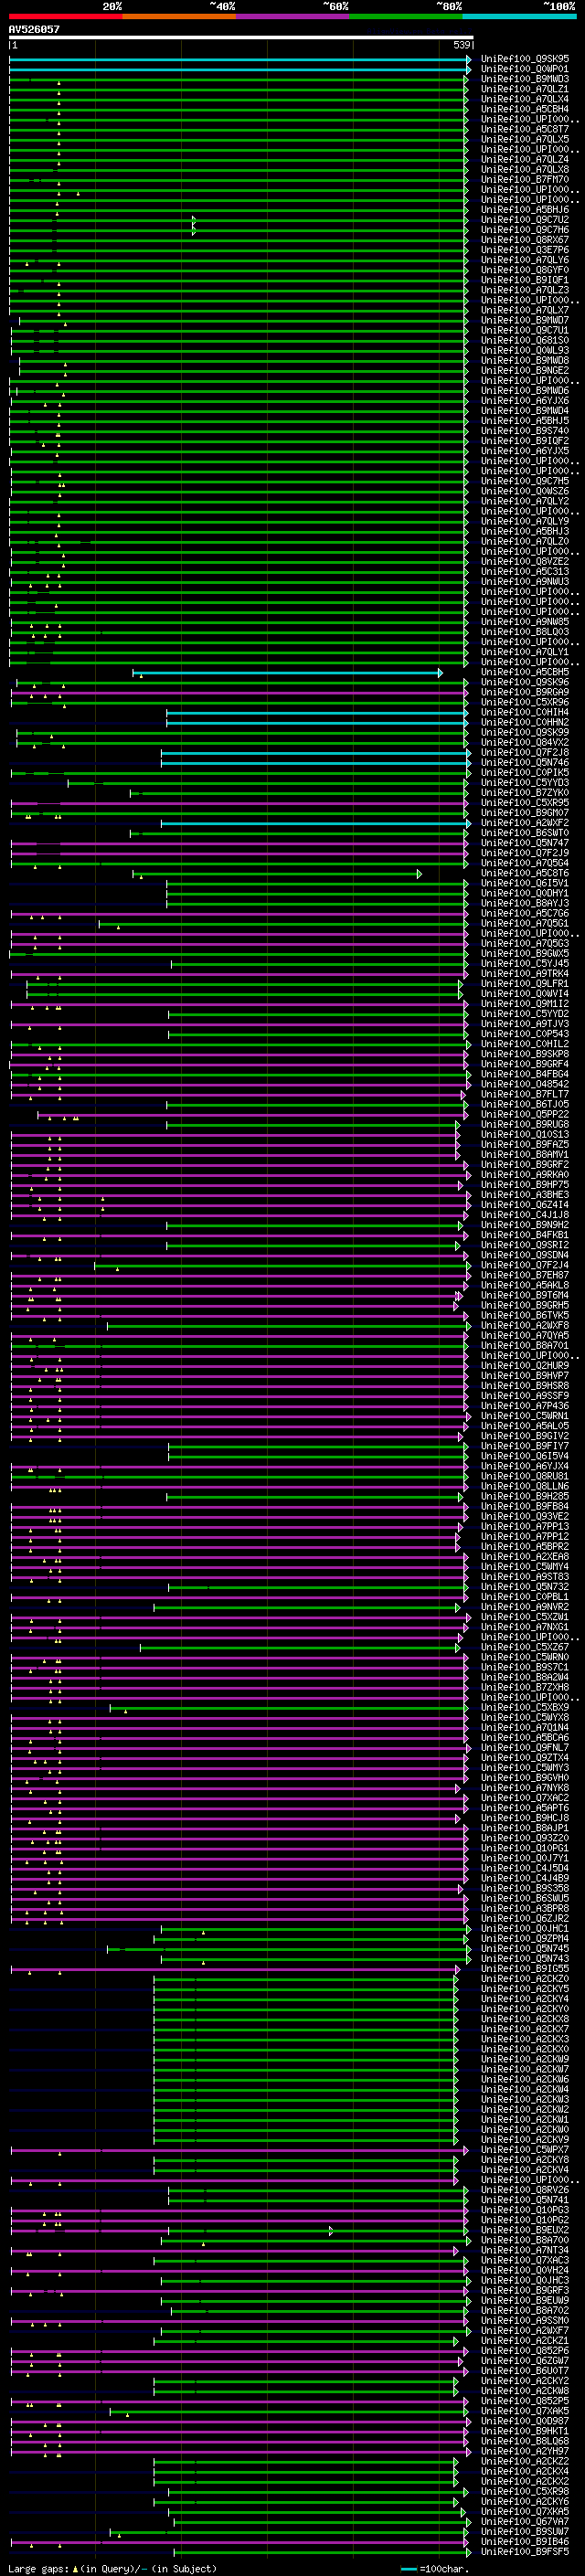The width and height of the screenshot is (585, 2576).
Task: Select the label UniRef100_C0HIH4
Action: click(x=525, y=713)
